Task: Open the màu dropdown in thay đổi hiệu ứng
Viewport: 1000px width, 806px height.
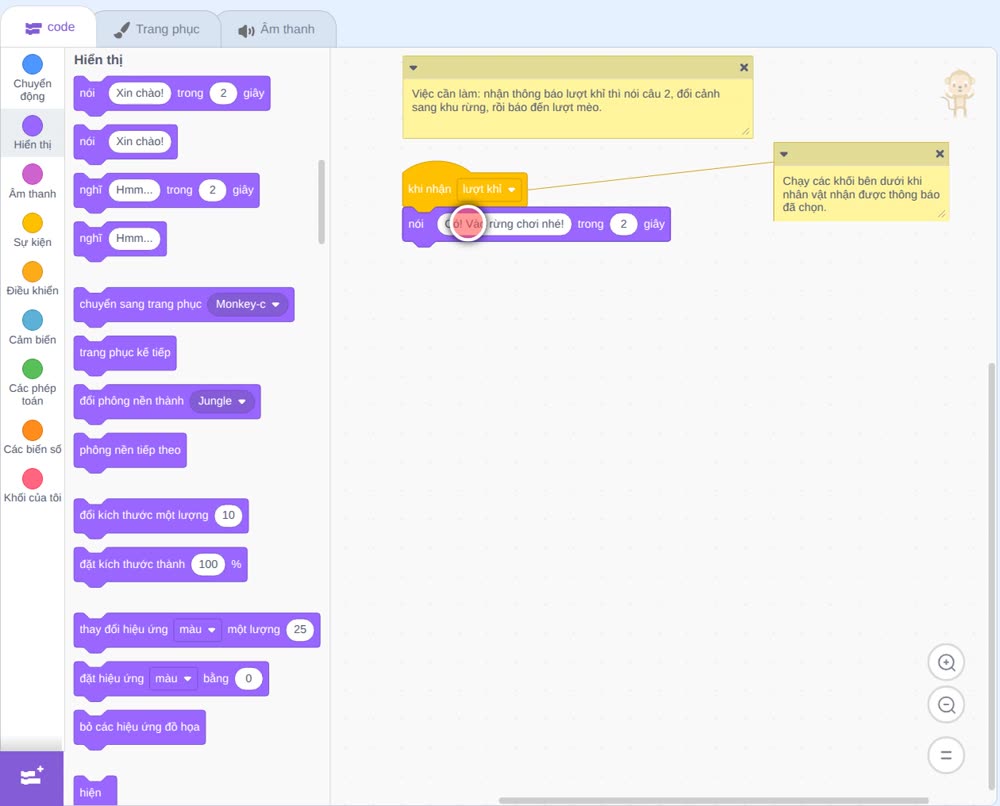Action: 198,629
